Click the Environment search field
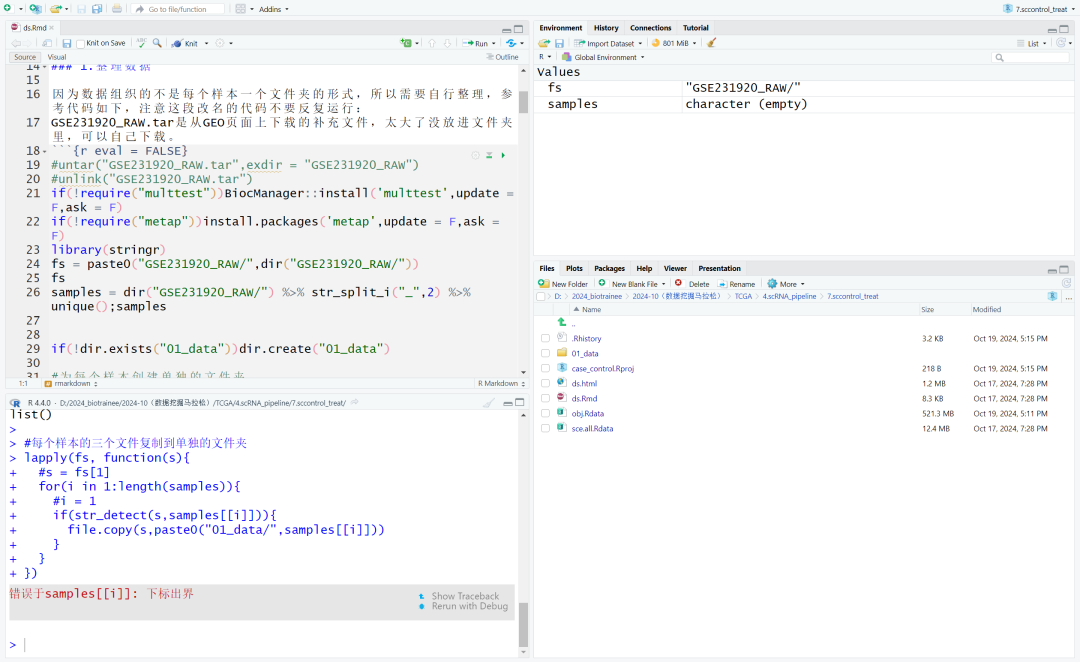 (x=1031, y=57)
